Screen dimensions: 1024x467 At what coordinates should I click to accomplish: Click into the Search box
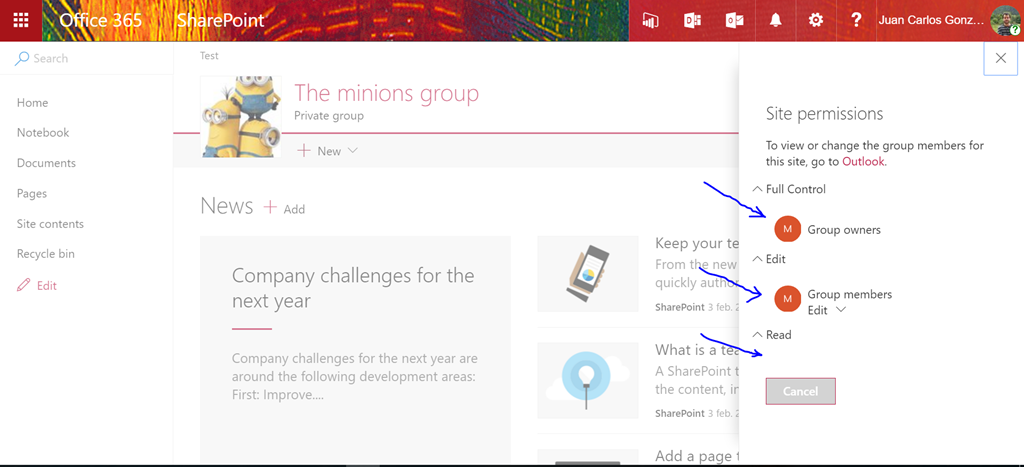point(87,58)
